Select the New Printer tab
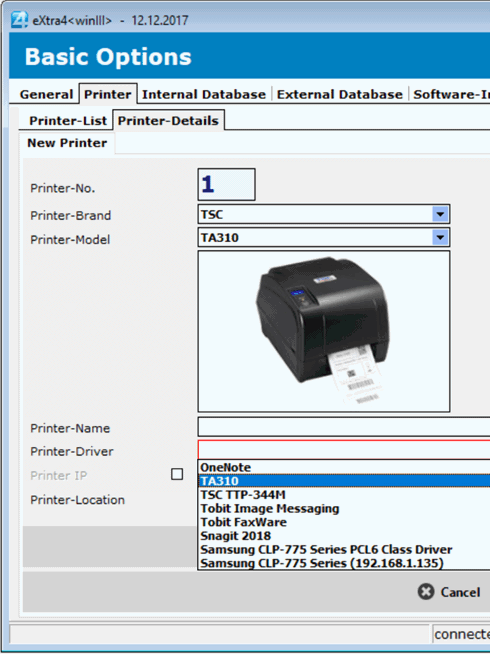The image size is (490, 654). (x=67, y=143)
